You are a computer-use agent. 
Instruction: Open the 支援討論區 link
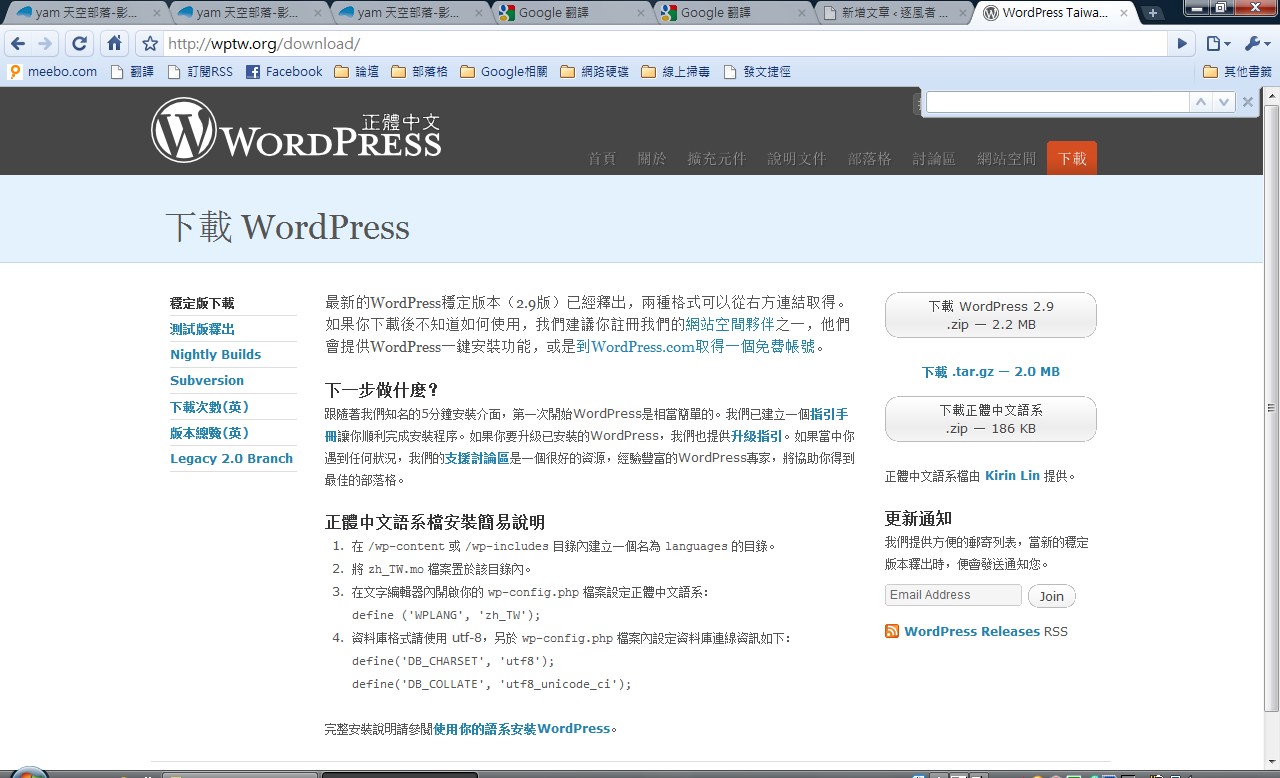point(477,458)
